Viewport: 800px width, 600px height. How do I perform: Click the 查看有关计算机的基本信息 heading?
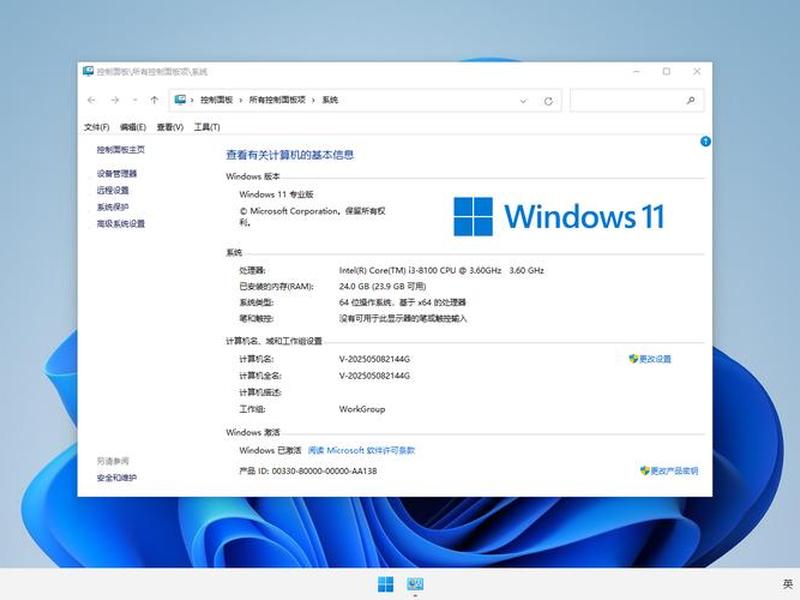[290, 155]
